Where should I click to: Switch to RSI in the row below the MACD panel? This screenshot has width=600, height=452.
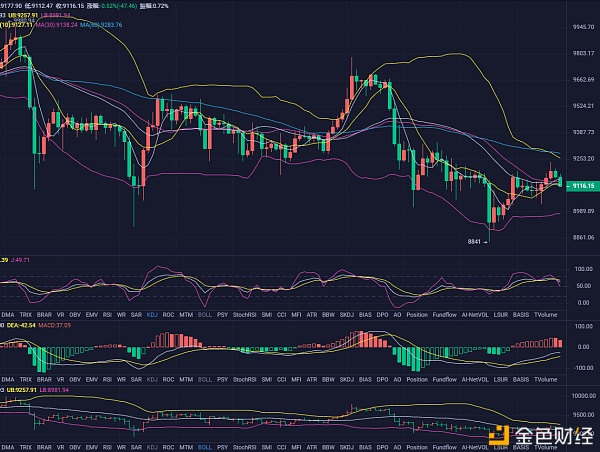107,379
